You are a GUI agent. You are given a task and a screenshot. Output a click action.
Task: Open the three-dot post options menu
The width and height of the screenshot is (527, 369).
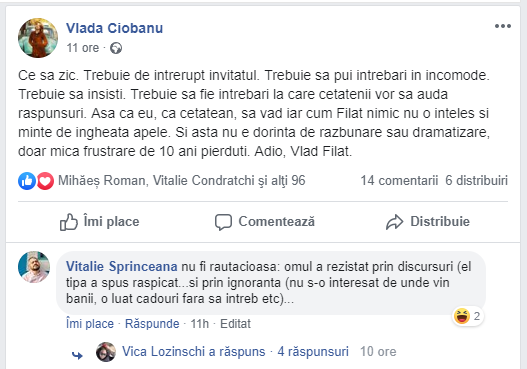pos(502,26)
